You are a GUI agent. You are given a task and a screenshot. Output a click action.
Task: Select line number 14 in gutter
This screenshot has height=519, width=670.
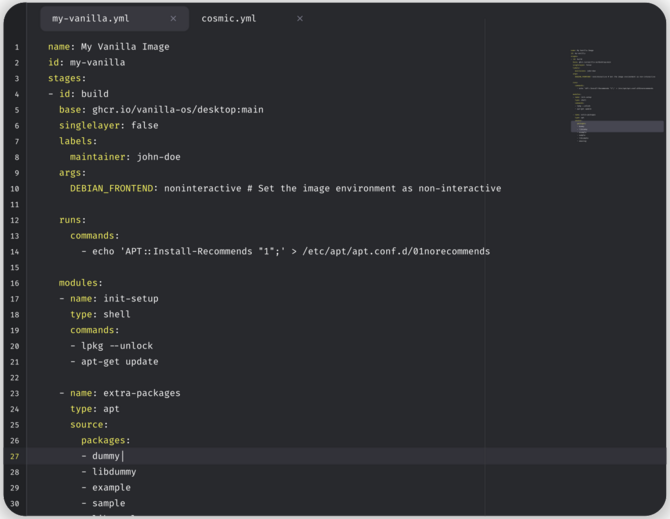tap(15, 252)
